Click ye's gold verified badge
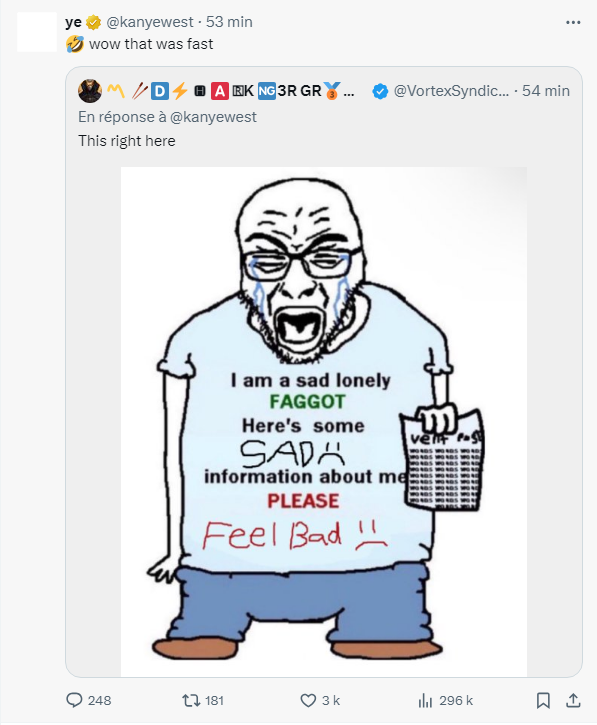The width and height of the screenshot is (597, 725). pos(94,22)
